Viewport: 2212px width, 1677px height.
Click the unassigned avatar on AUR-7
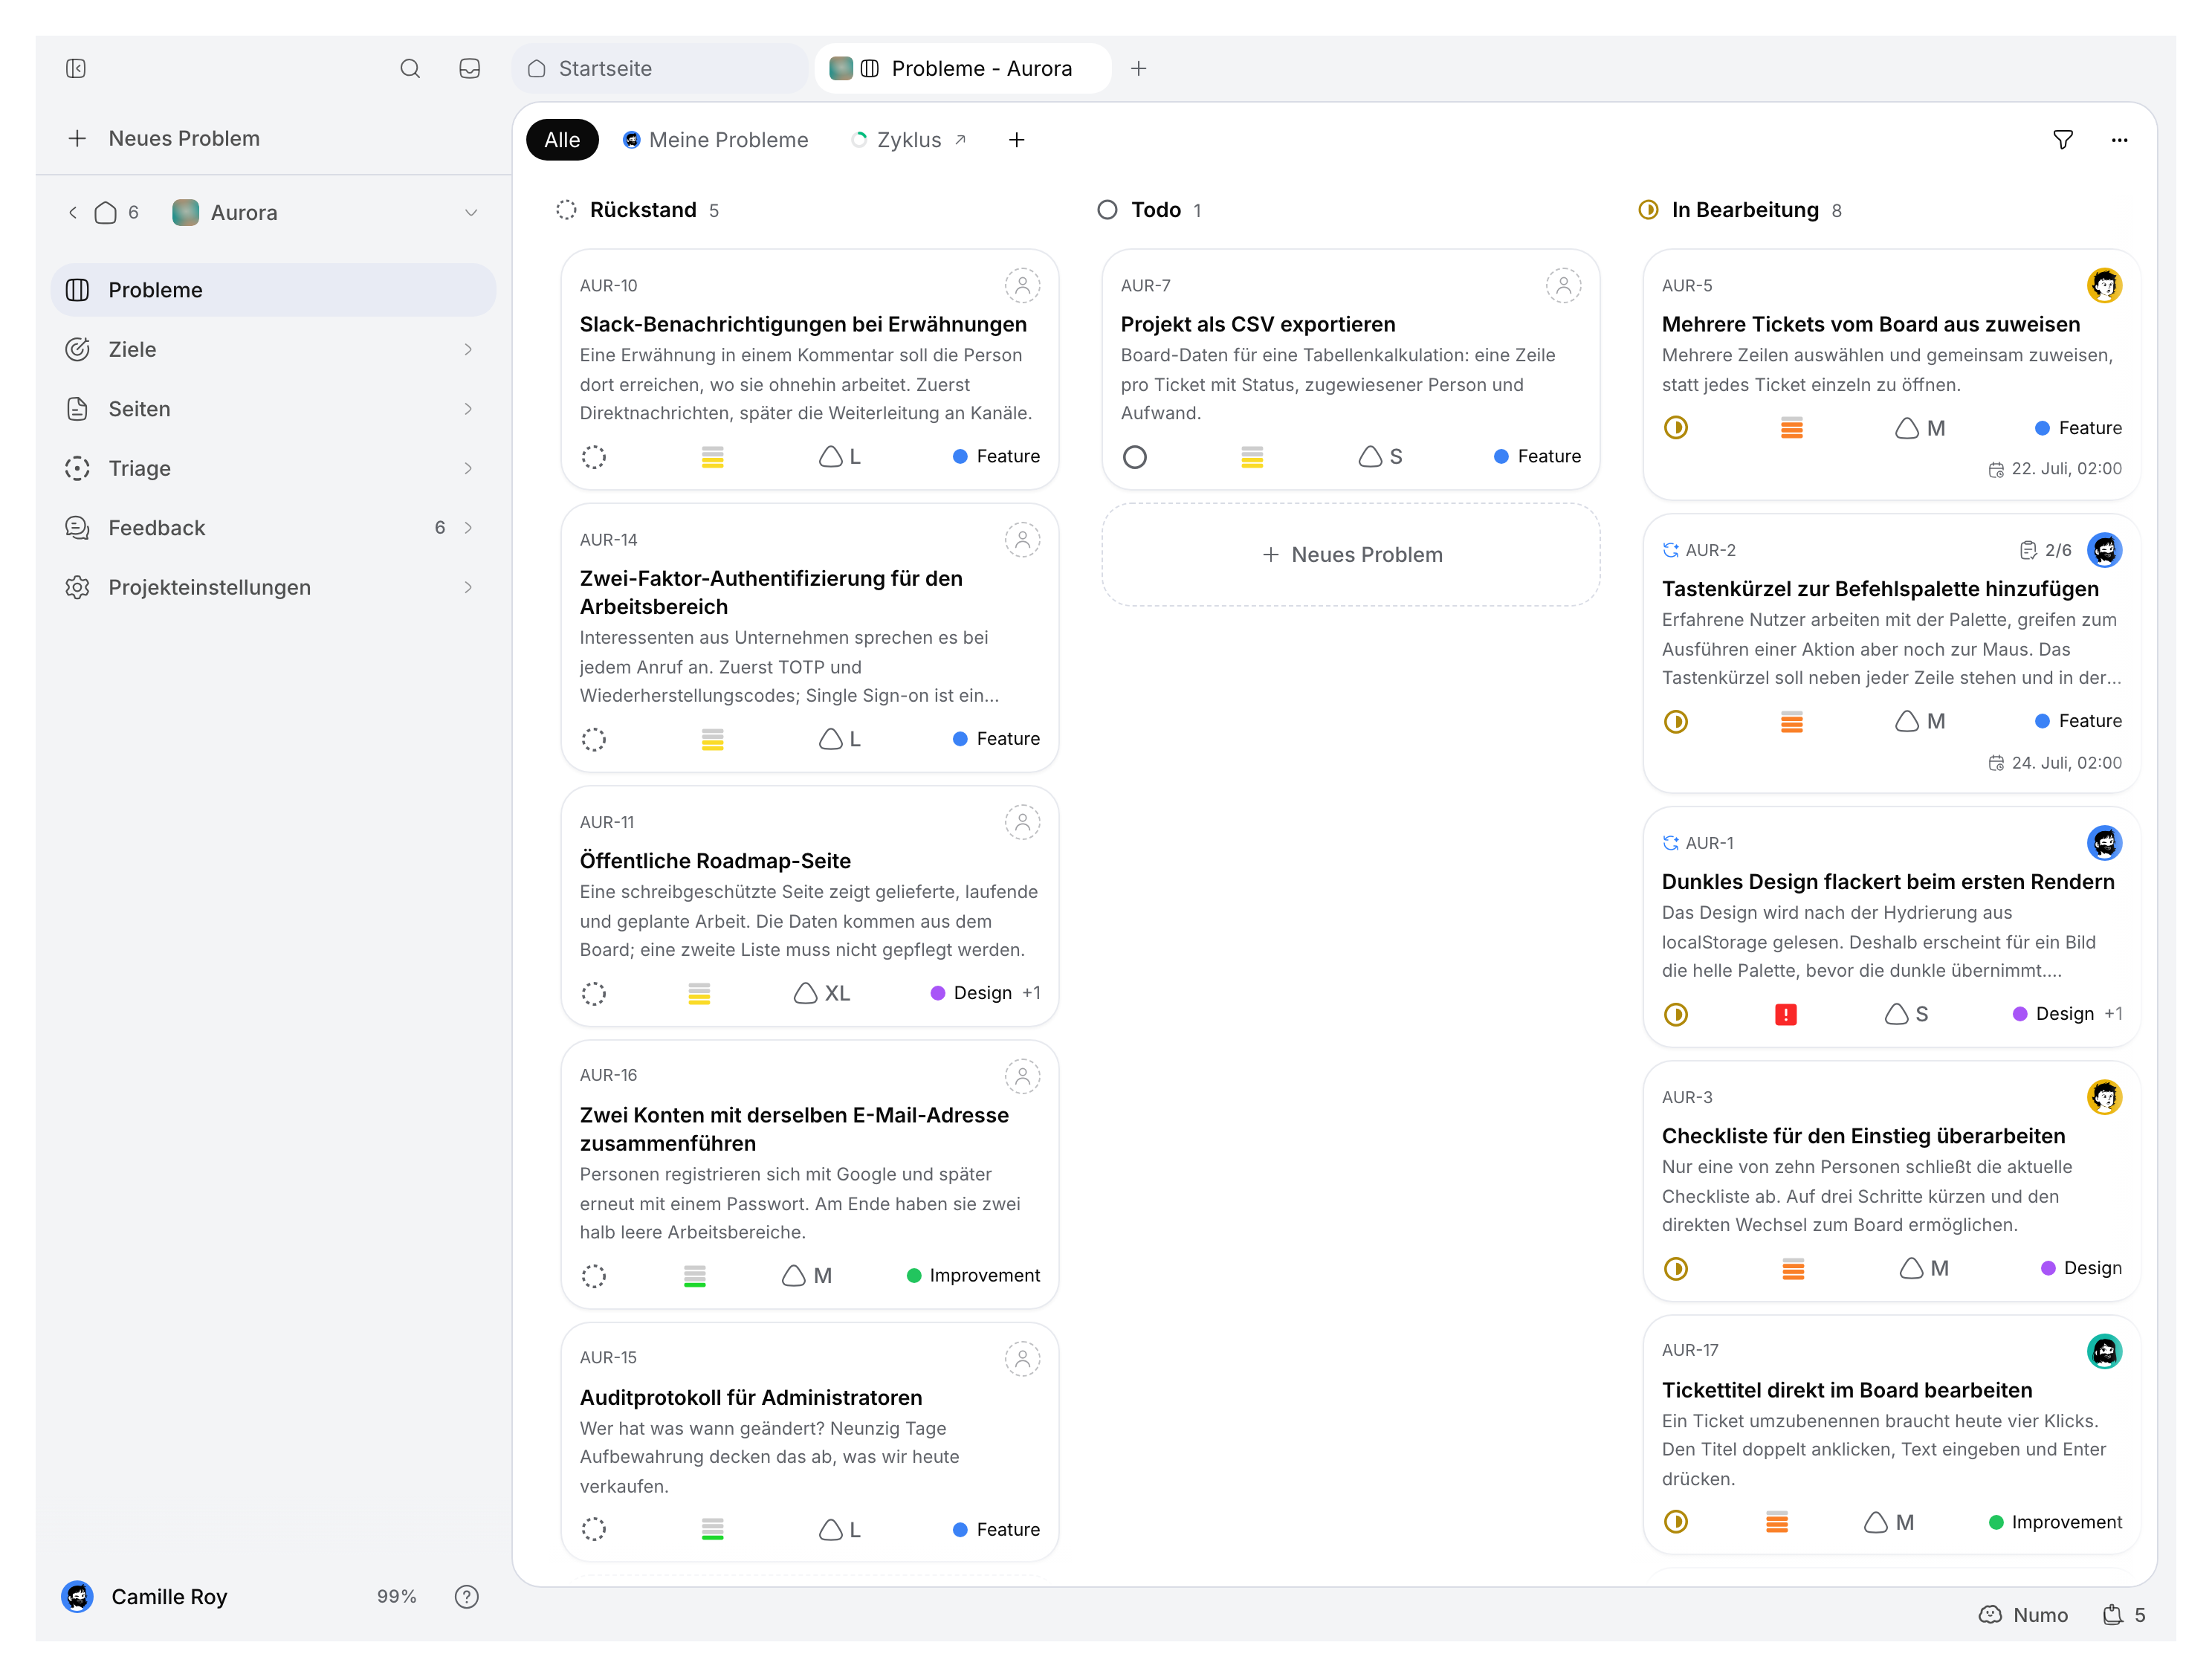pos(1563,286)
